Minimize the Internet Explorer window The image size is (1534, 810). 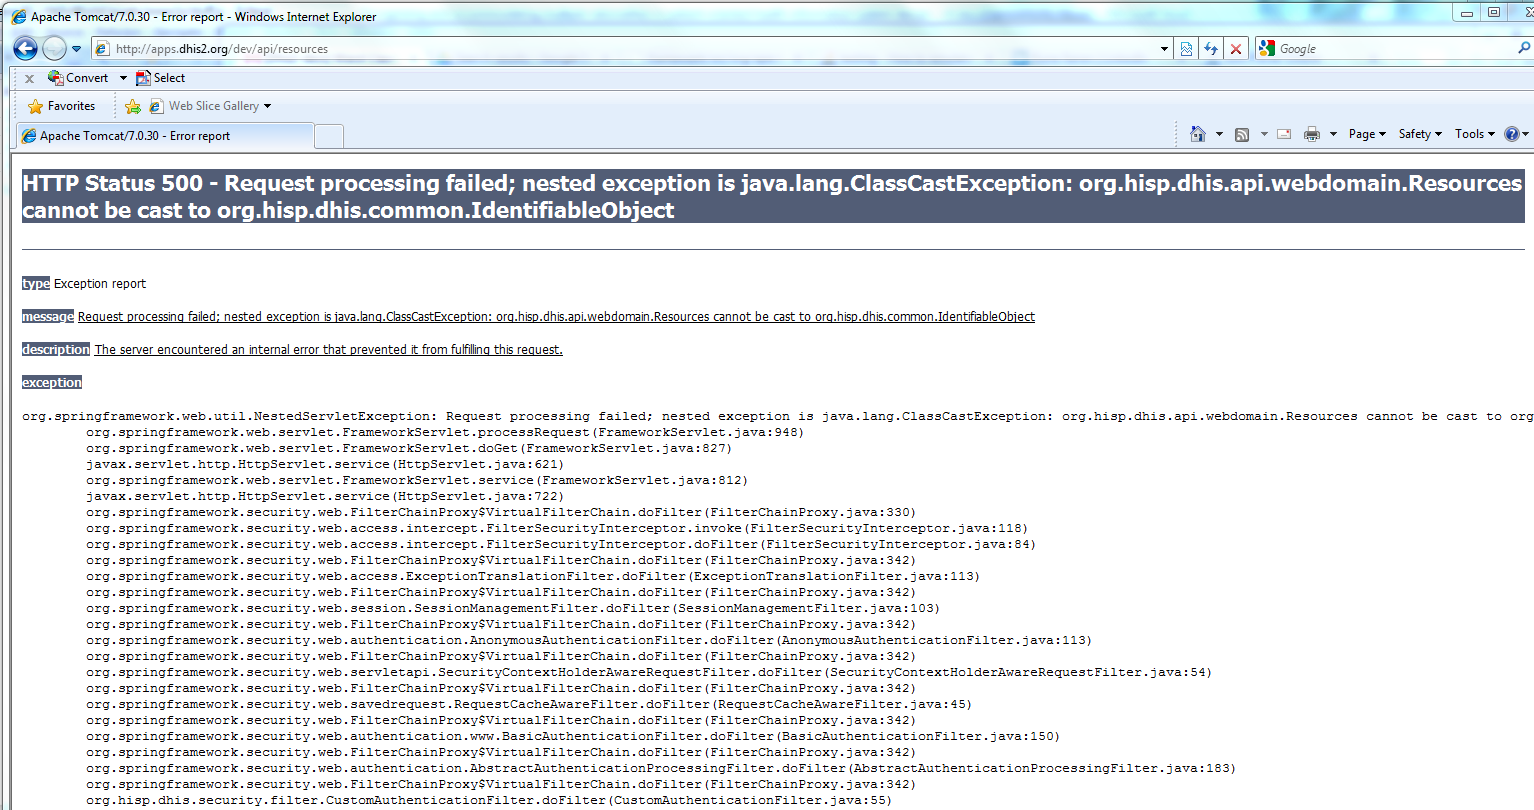pyautogui.click(x=1467, y=12)
